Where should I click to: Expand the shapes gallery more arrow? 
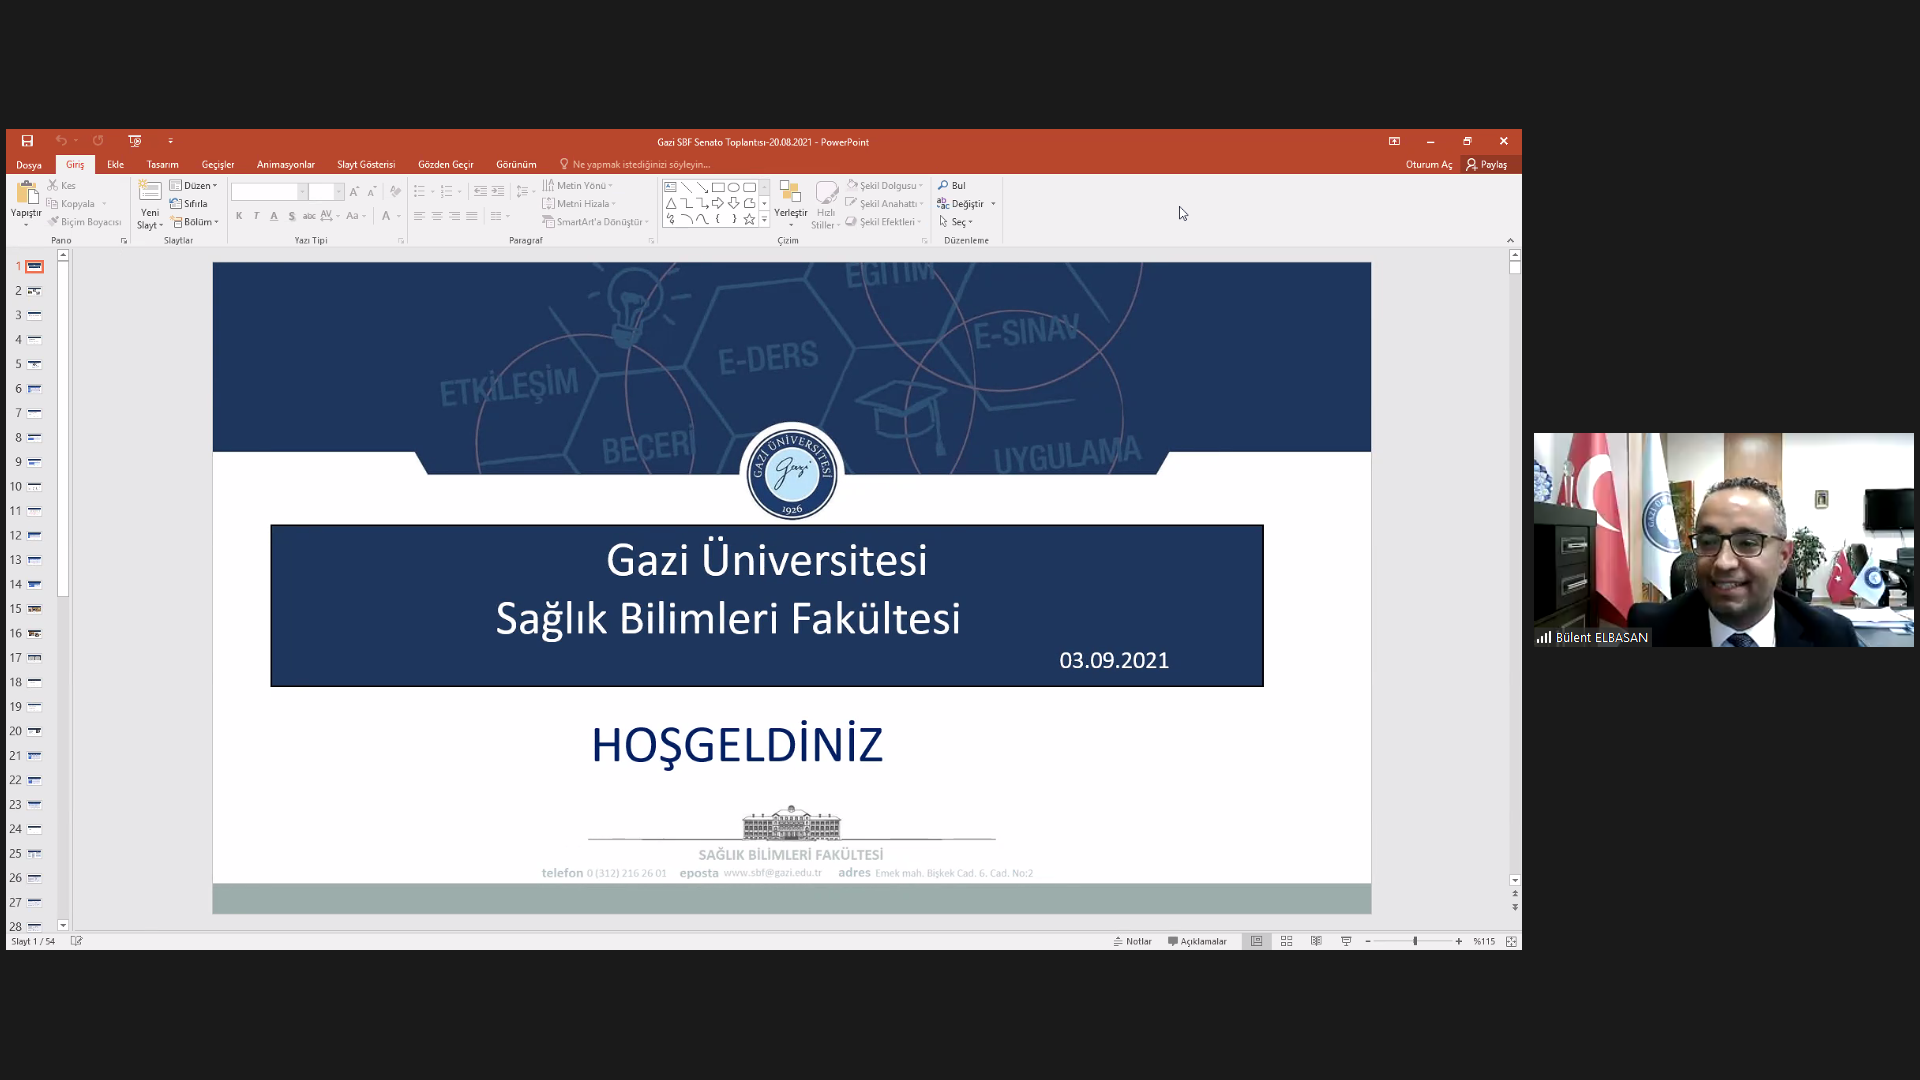pyautogui.click(x=764, y=220)
